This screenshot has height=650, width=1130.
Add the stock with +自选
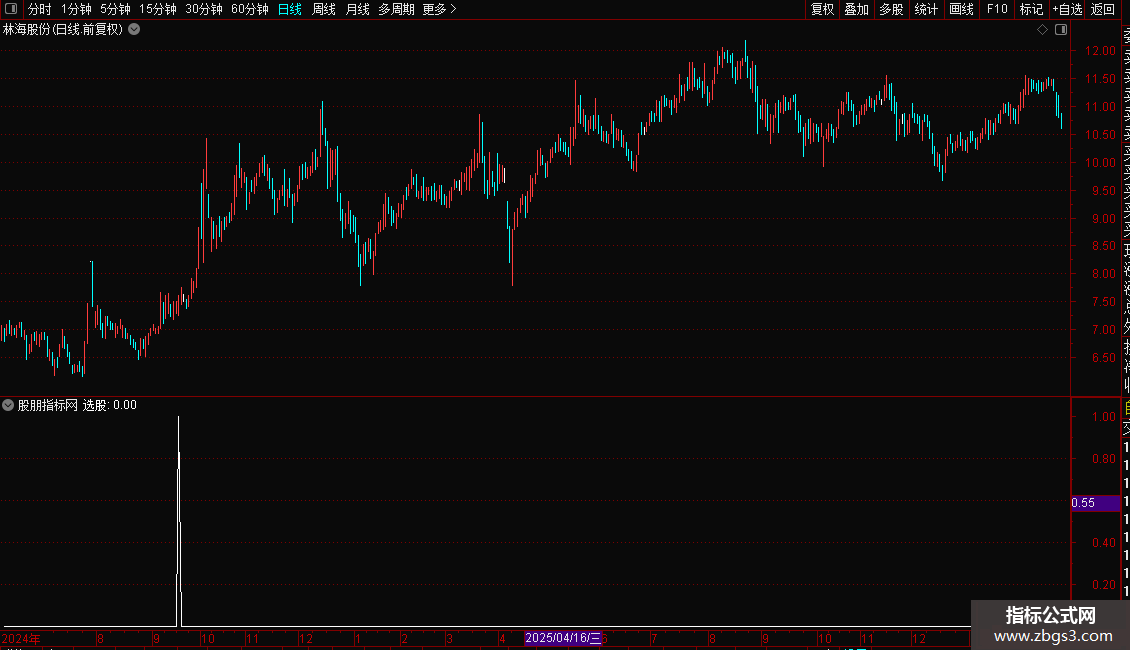1067,9
